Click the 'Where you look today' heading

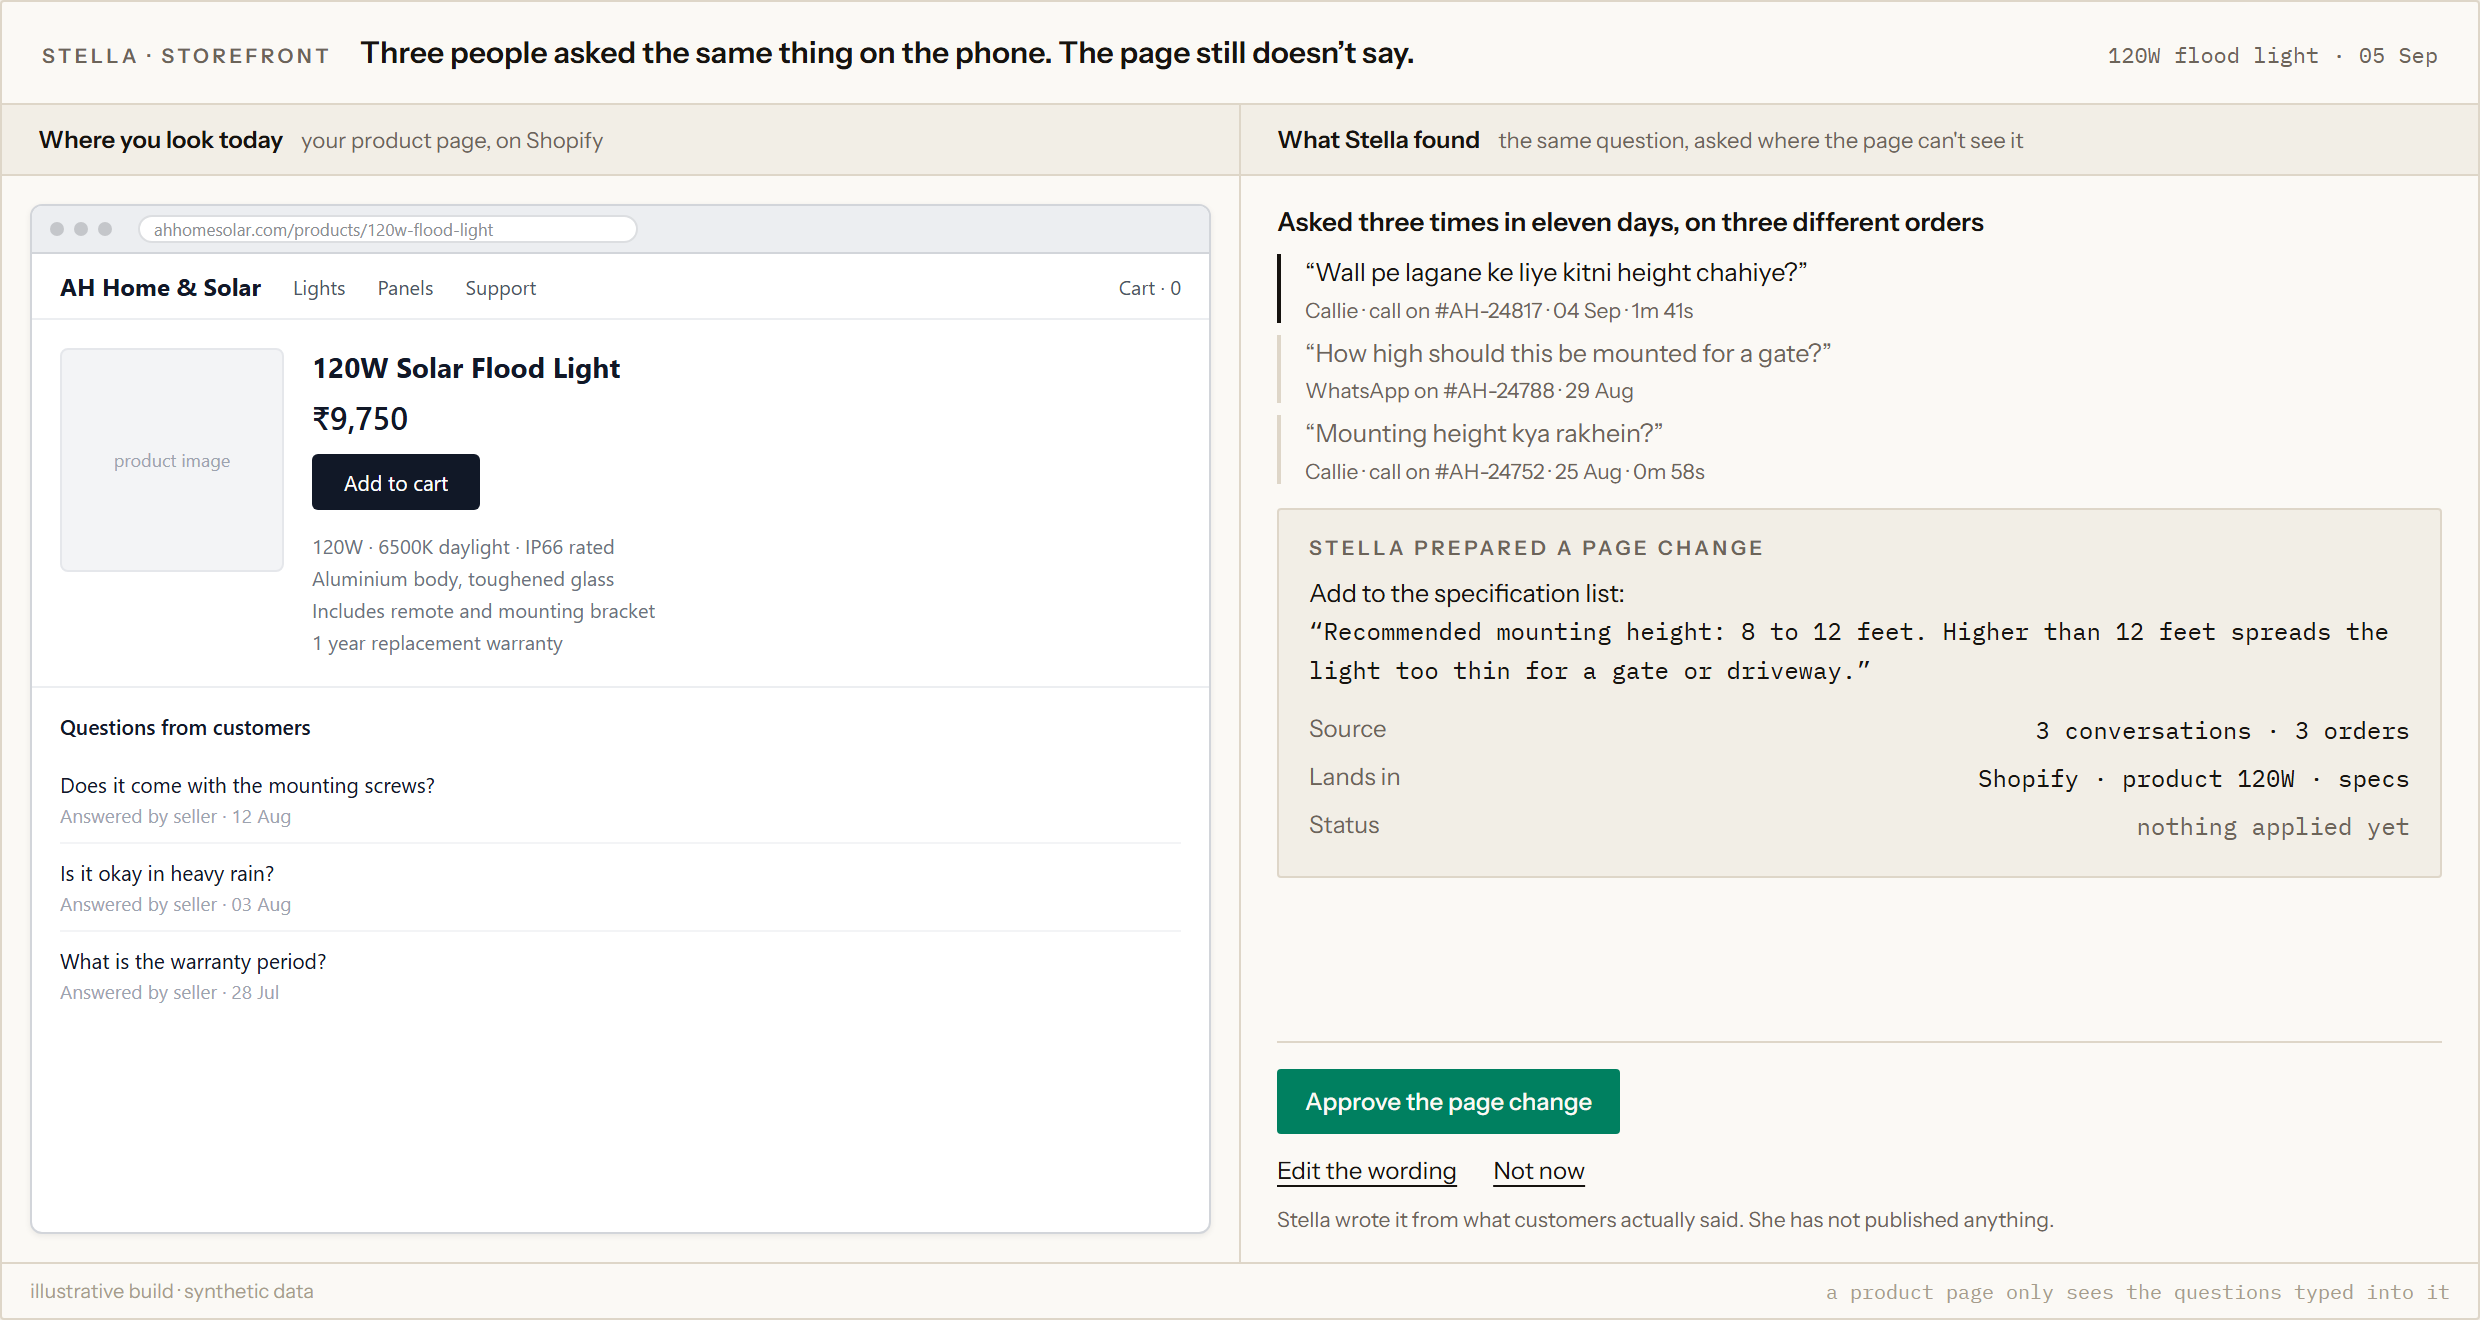pyautogui.click(x=161, y=140)
